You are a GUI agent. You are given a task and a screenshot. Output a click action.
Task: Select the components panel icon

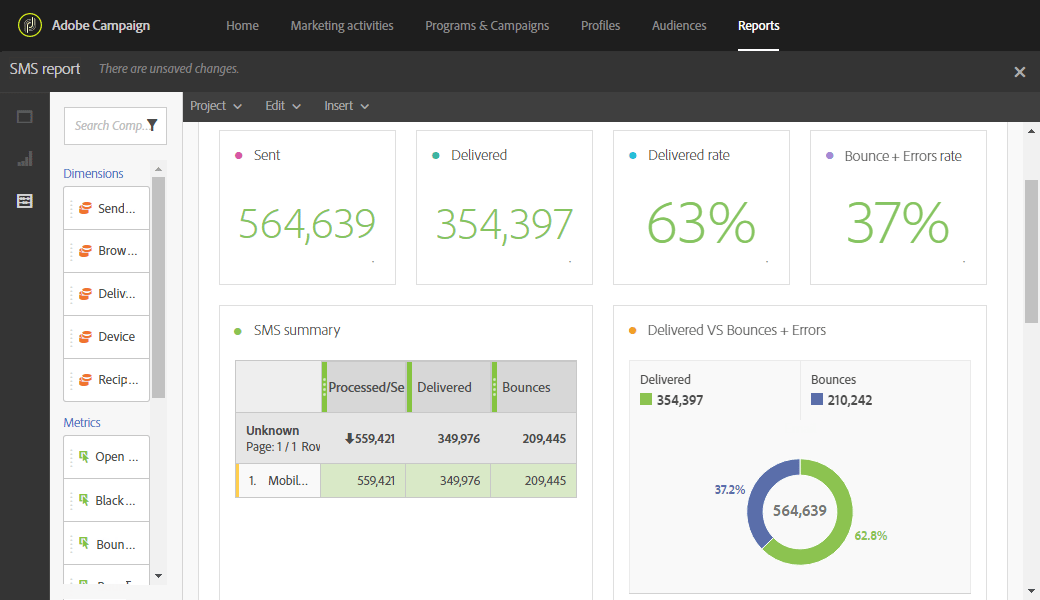(x=24, y=200)
